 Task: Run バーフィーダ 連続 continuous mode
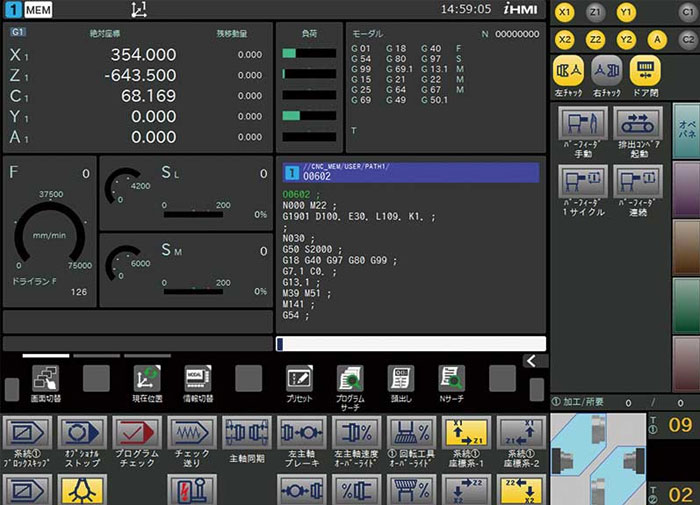pos(638,181)
